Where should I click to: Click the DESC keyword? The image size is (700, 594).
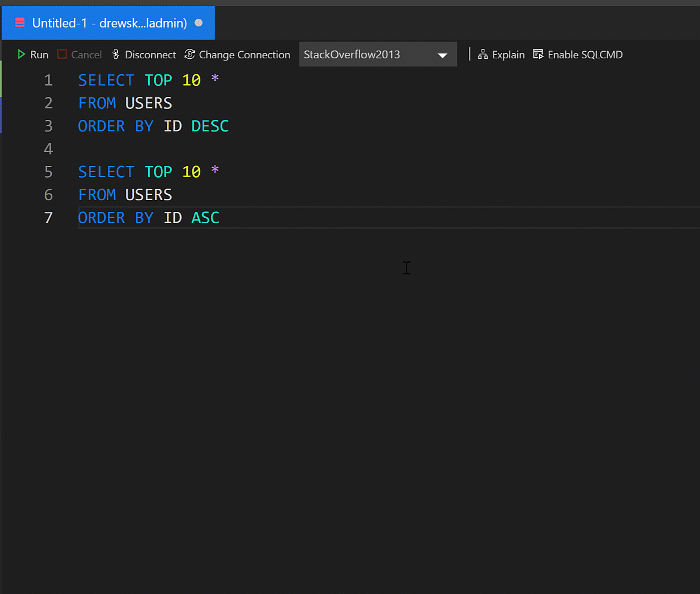(x=210, y=126)
